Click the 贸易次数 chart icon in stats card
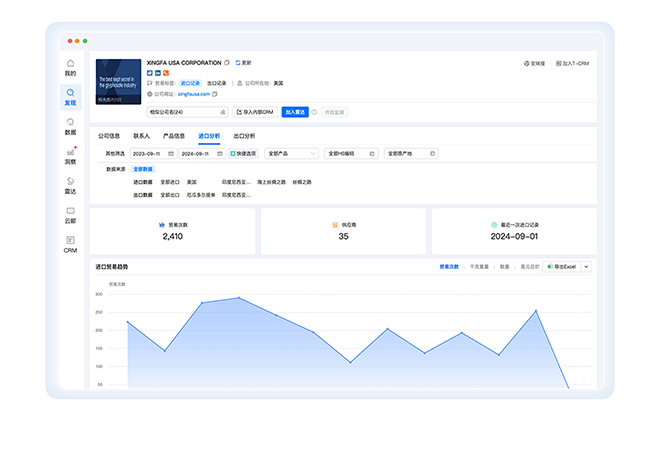This screenshot has width=660, height=450. pos(162,225)
